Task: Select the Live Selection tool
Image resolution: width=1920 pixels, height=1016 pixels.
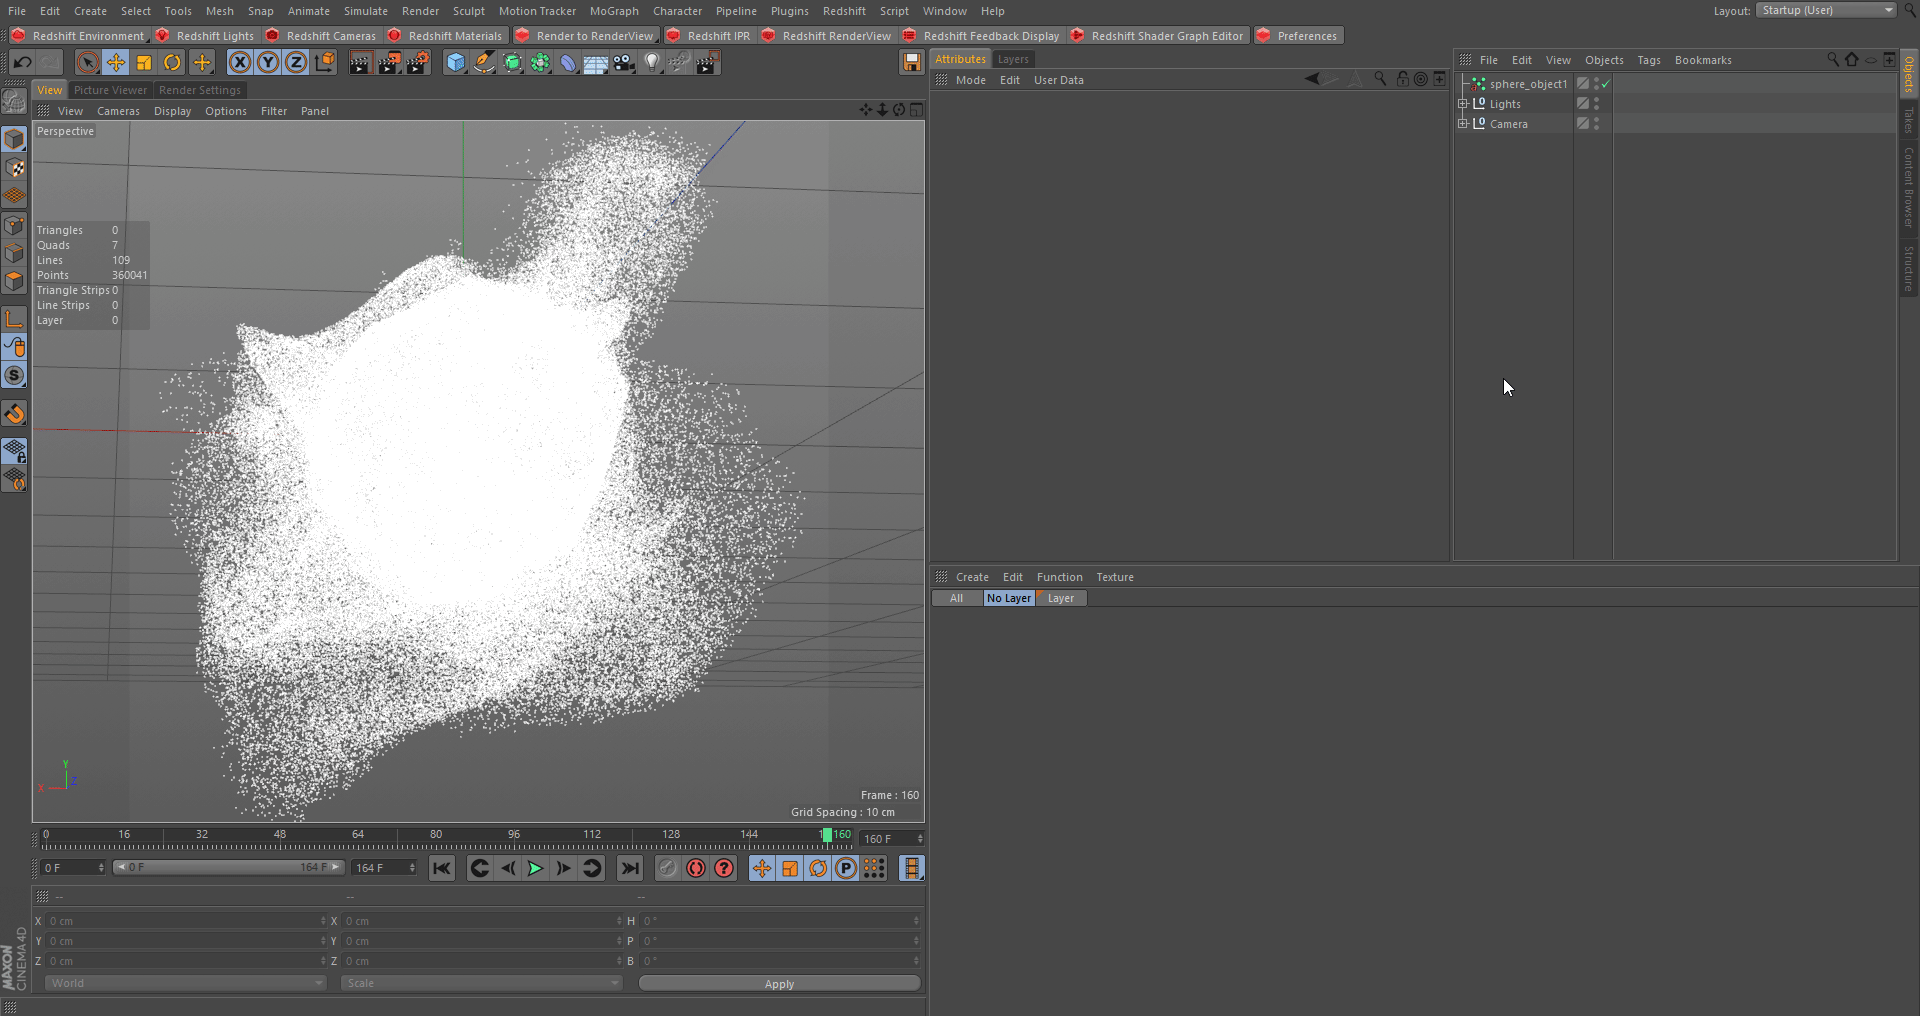Action: [88, 62]
